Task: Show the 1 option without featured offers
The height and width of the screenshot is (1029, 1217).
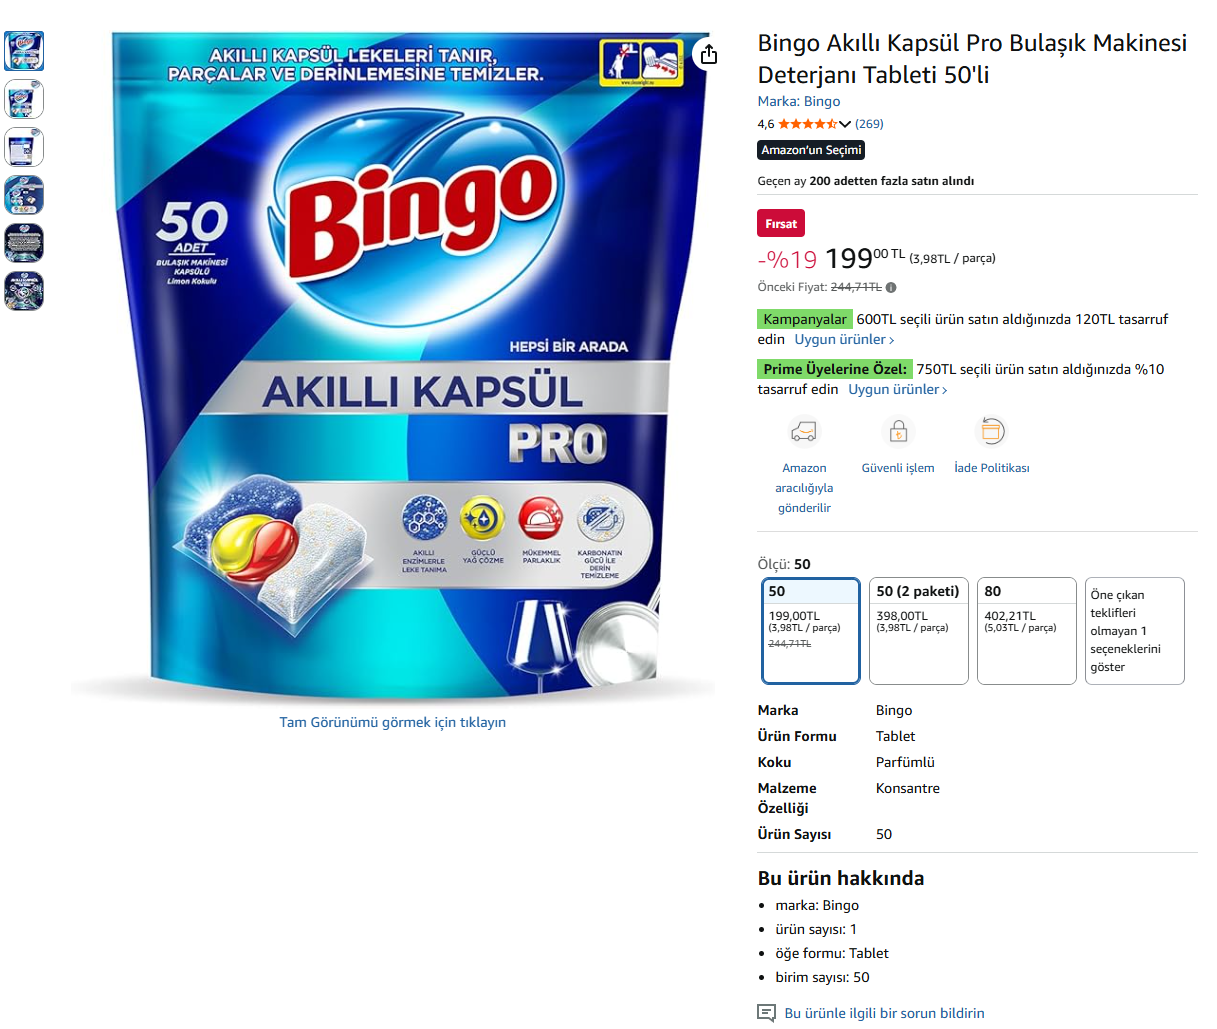Action: [x=1135, y=631]
